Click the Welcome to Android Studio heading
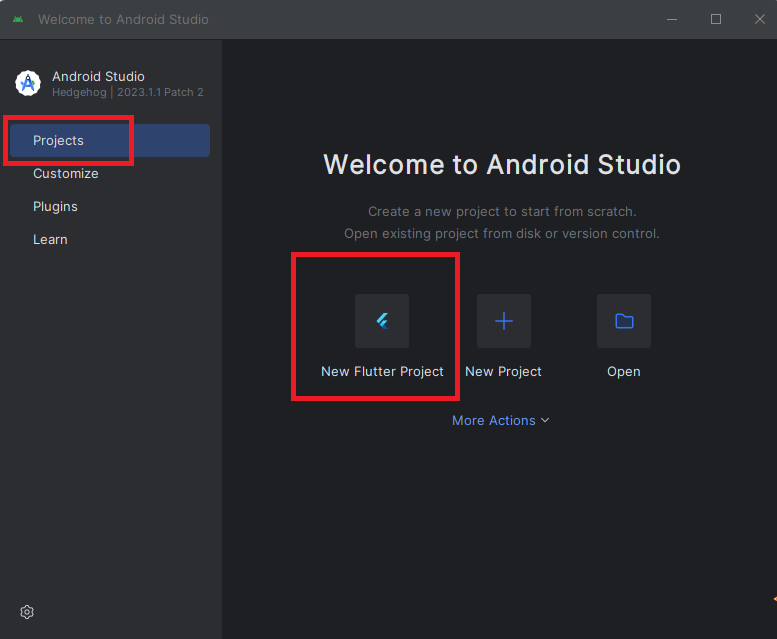Image resolution: width=777 pixels, height=639 pixels. (x=502, y=164)
